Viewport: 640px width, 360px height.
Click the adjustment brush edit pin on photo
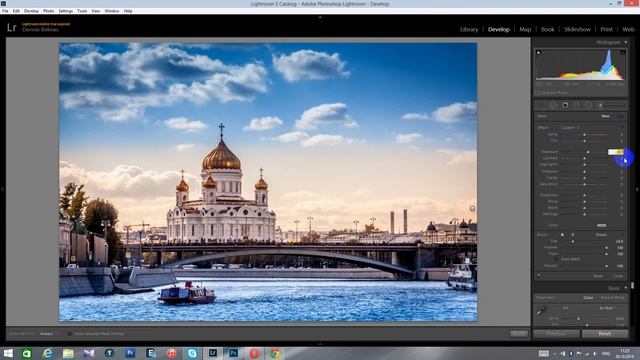pos(472,209)
